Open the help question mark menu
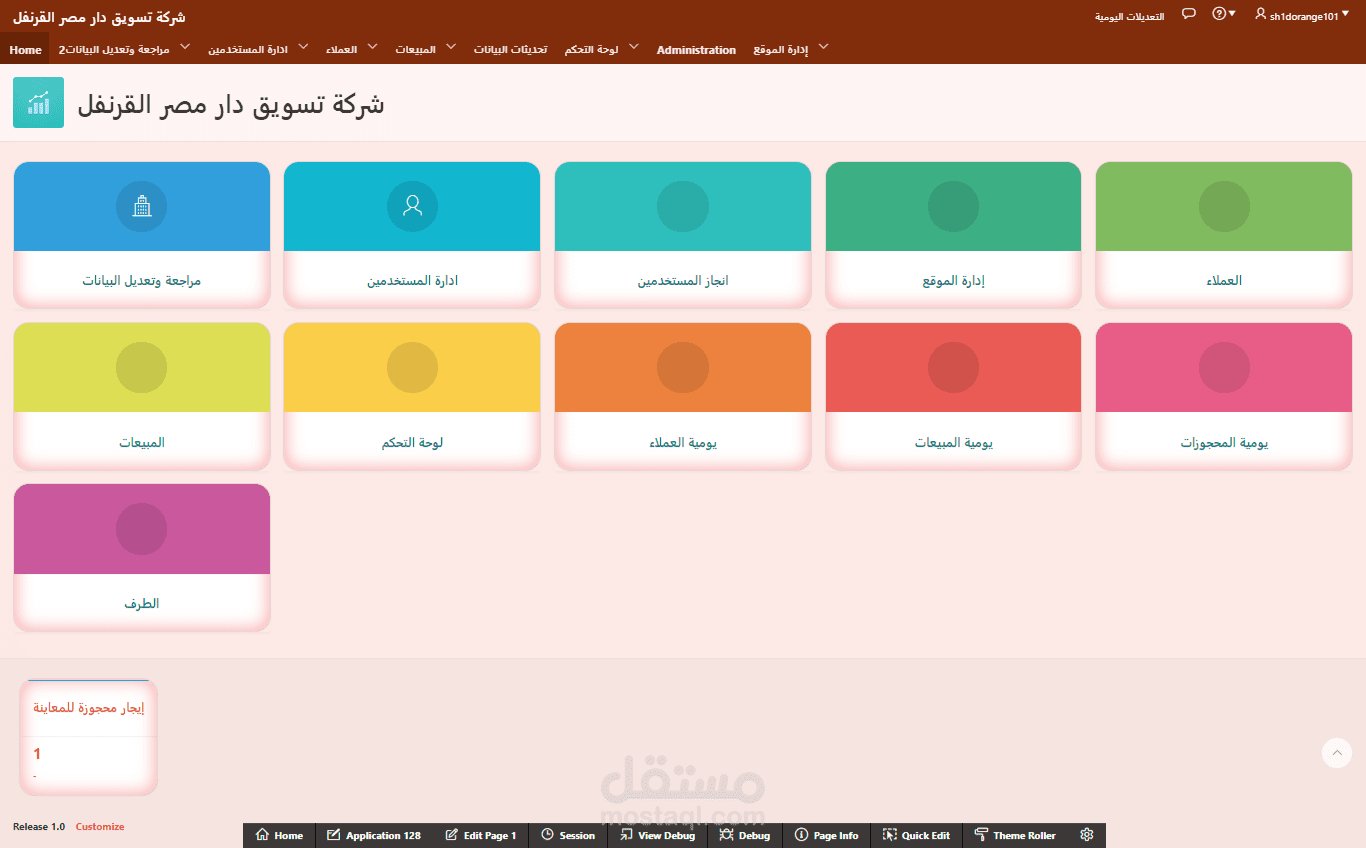 coord(1224,14)
